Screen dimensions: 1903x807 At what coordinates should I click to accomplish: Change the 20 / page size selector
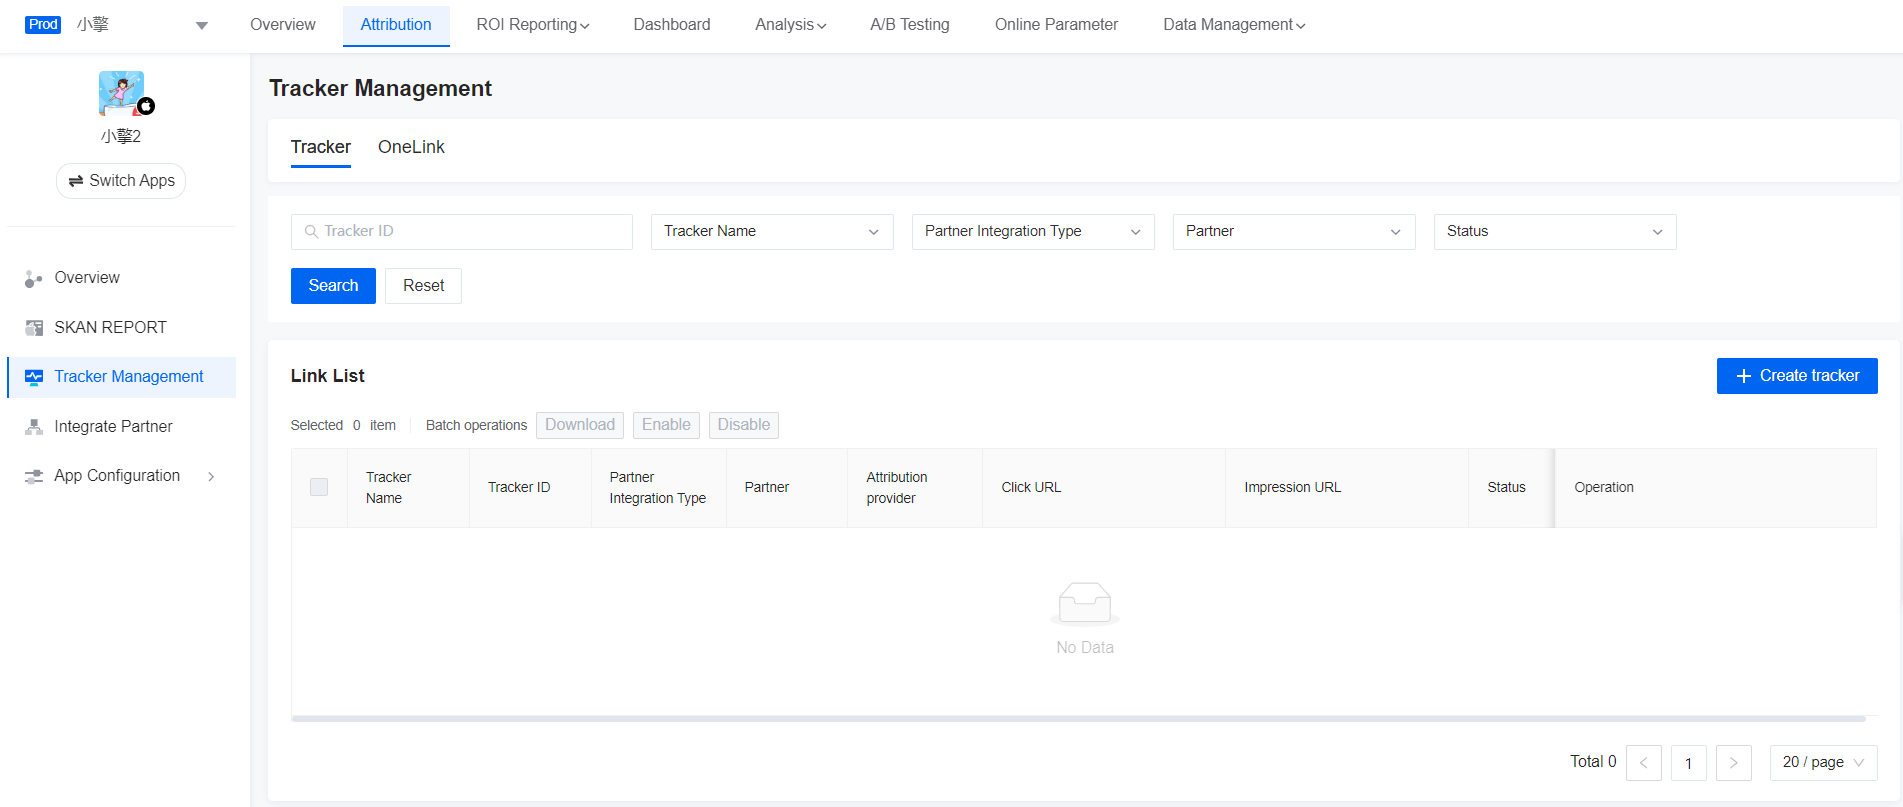(x=1822, y=762)
